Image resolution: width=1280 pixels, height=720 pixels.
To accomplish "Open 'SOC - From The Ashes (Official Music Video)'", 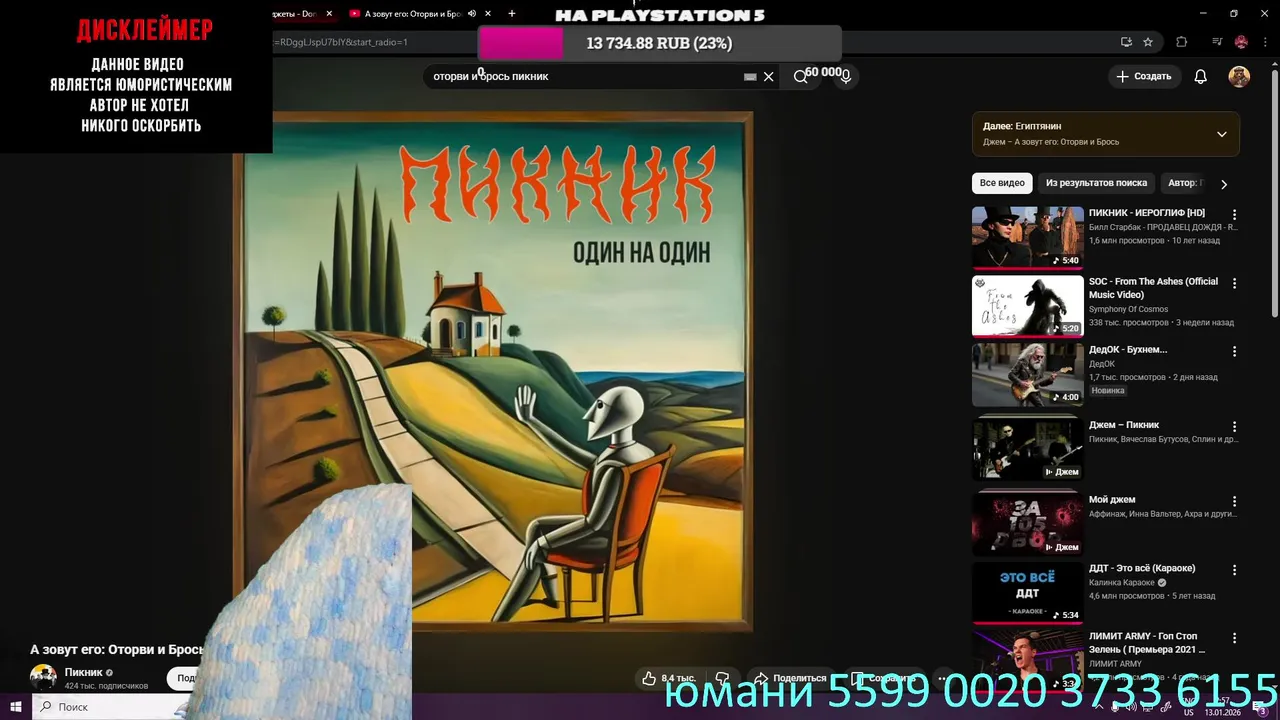I will (1153, 288).
